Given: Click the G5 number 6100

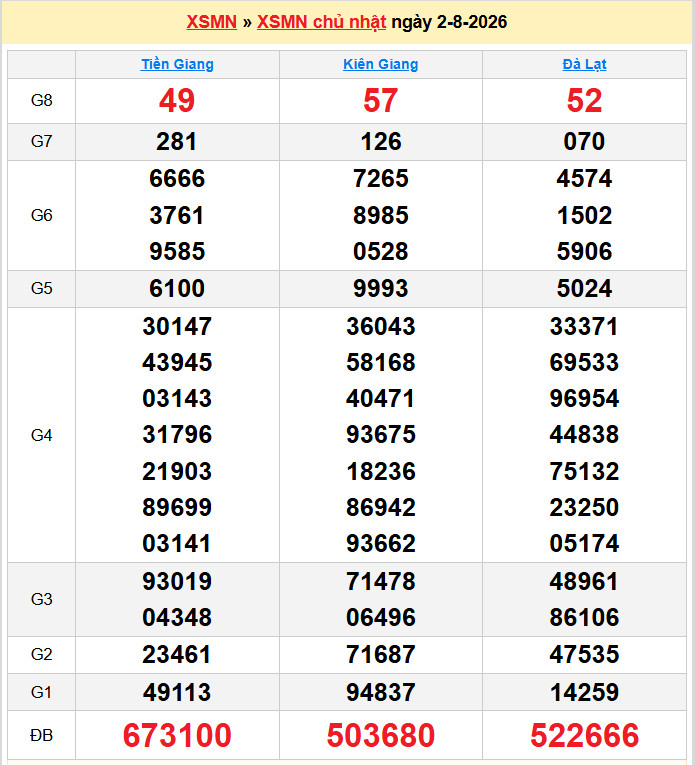Looking at the screenshot, I should 177,288.
